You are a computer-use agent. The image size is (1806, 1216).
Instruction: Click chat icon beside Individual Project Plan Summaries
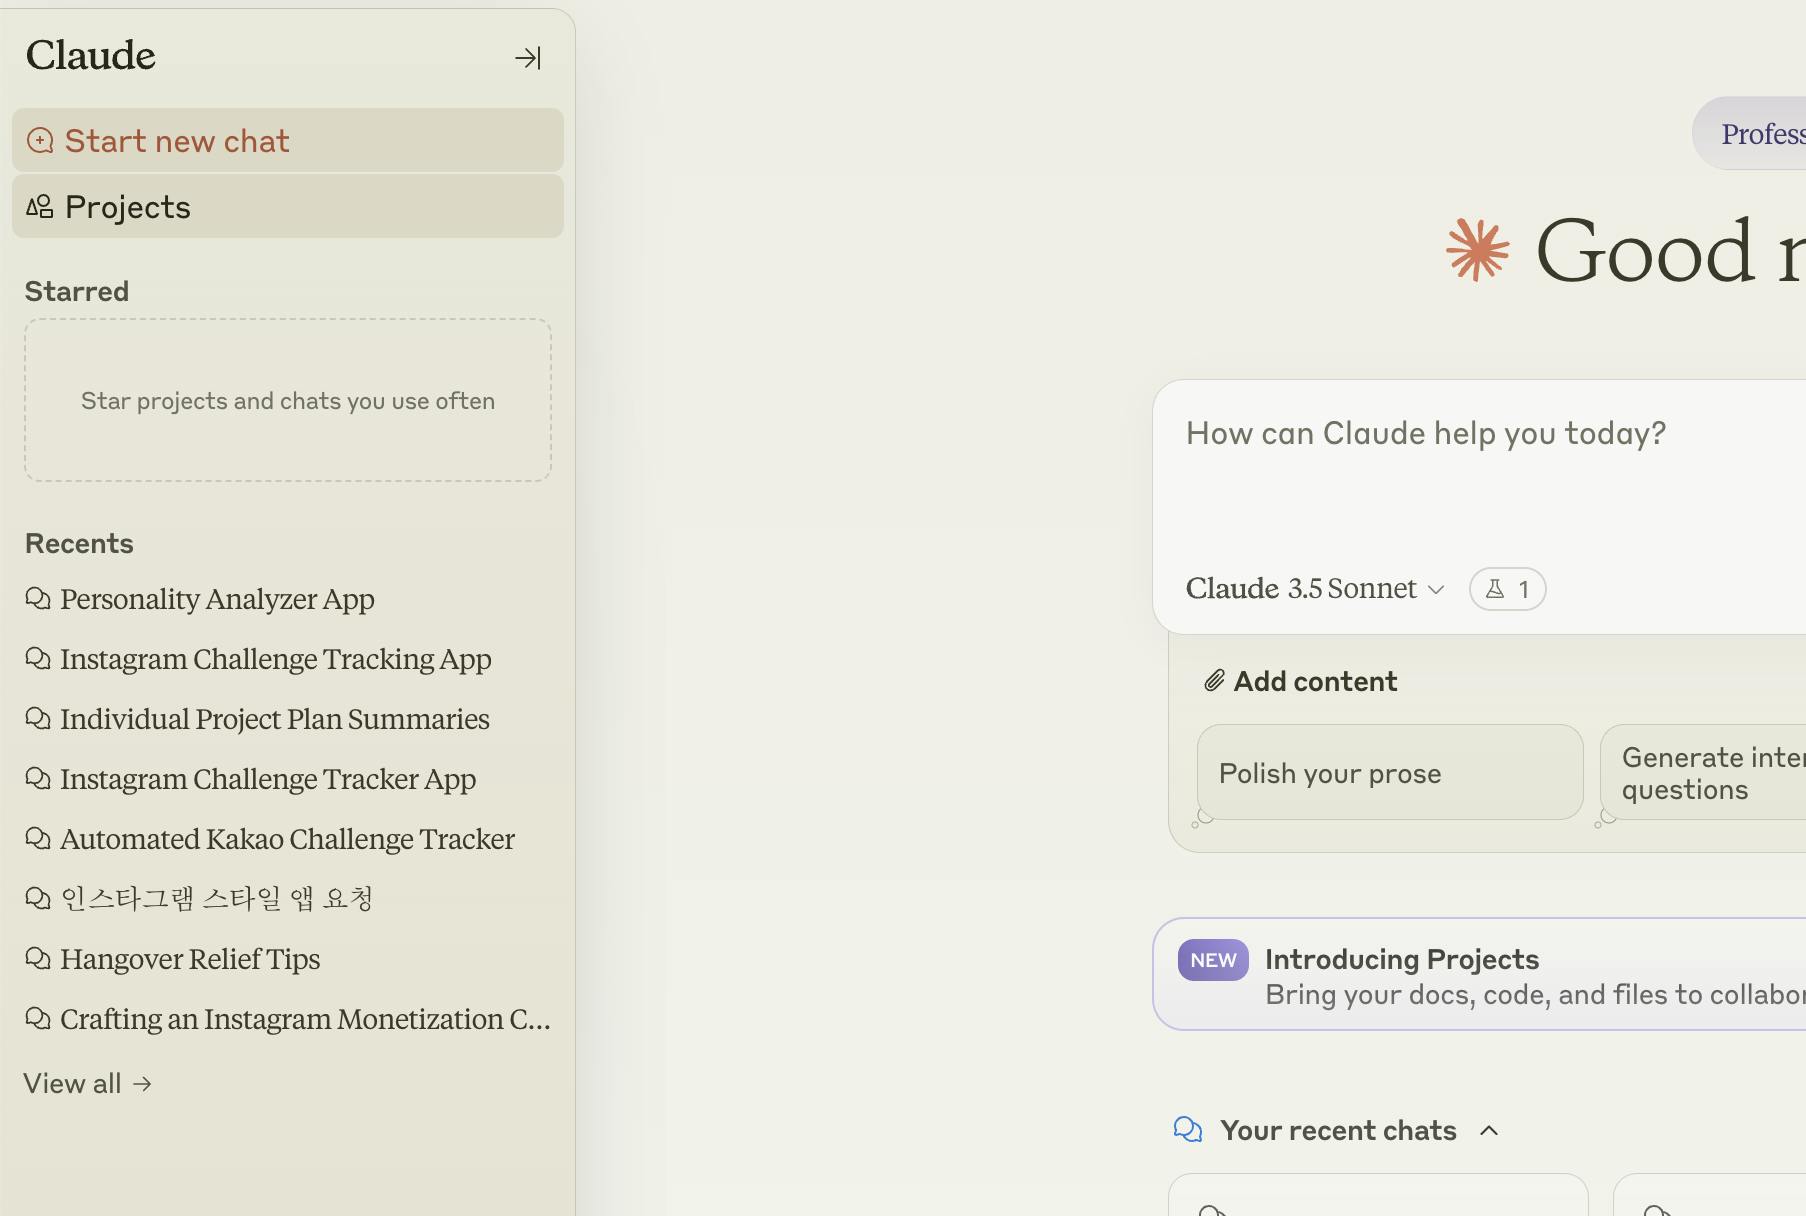(38, 719)
